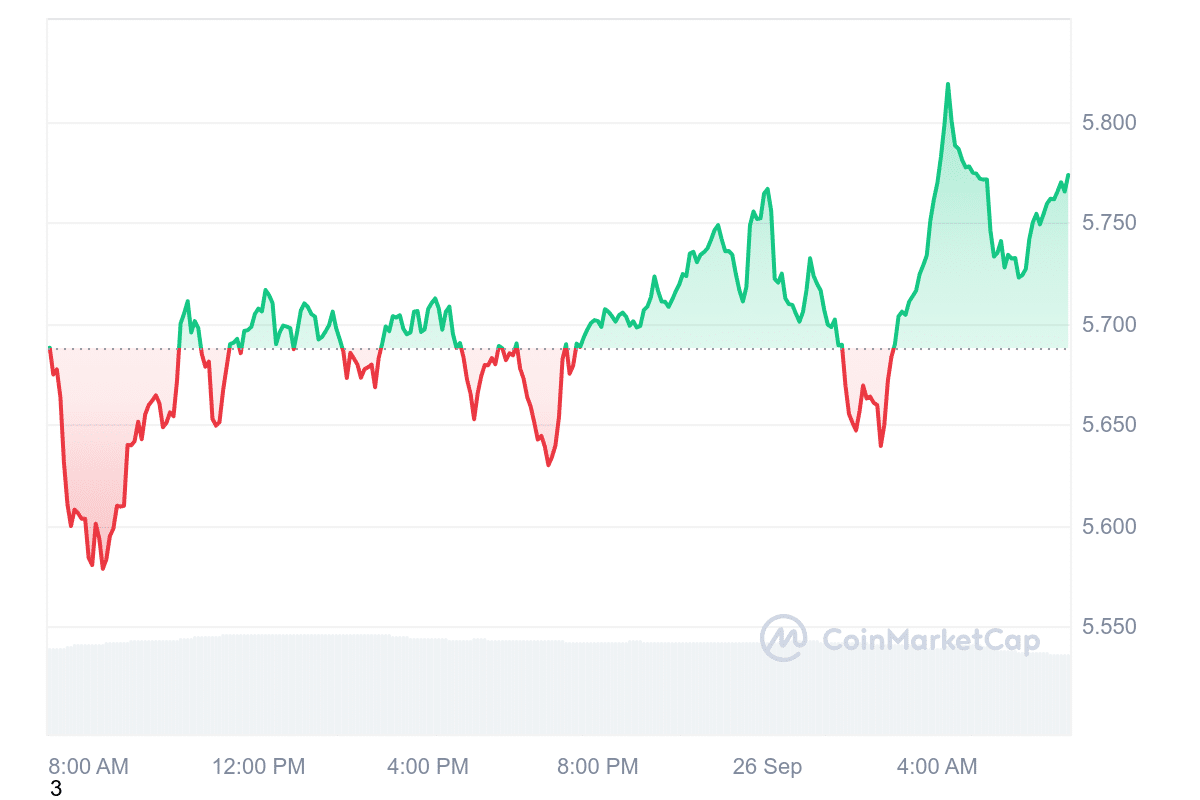Image resolution: width=1200 pixels, height=800 pixels.
Task: Click the 8:00 AM time label
Action: coord(88,767)
